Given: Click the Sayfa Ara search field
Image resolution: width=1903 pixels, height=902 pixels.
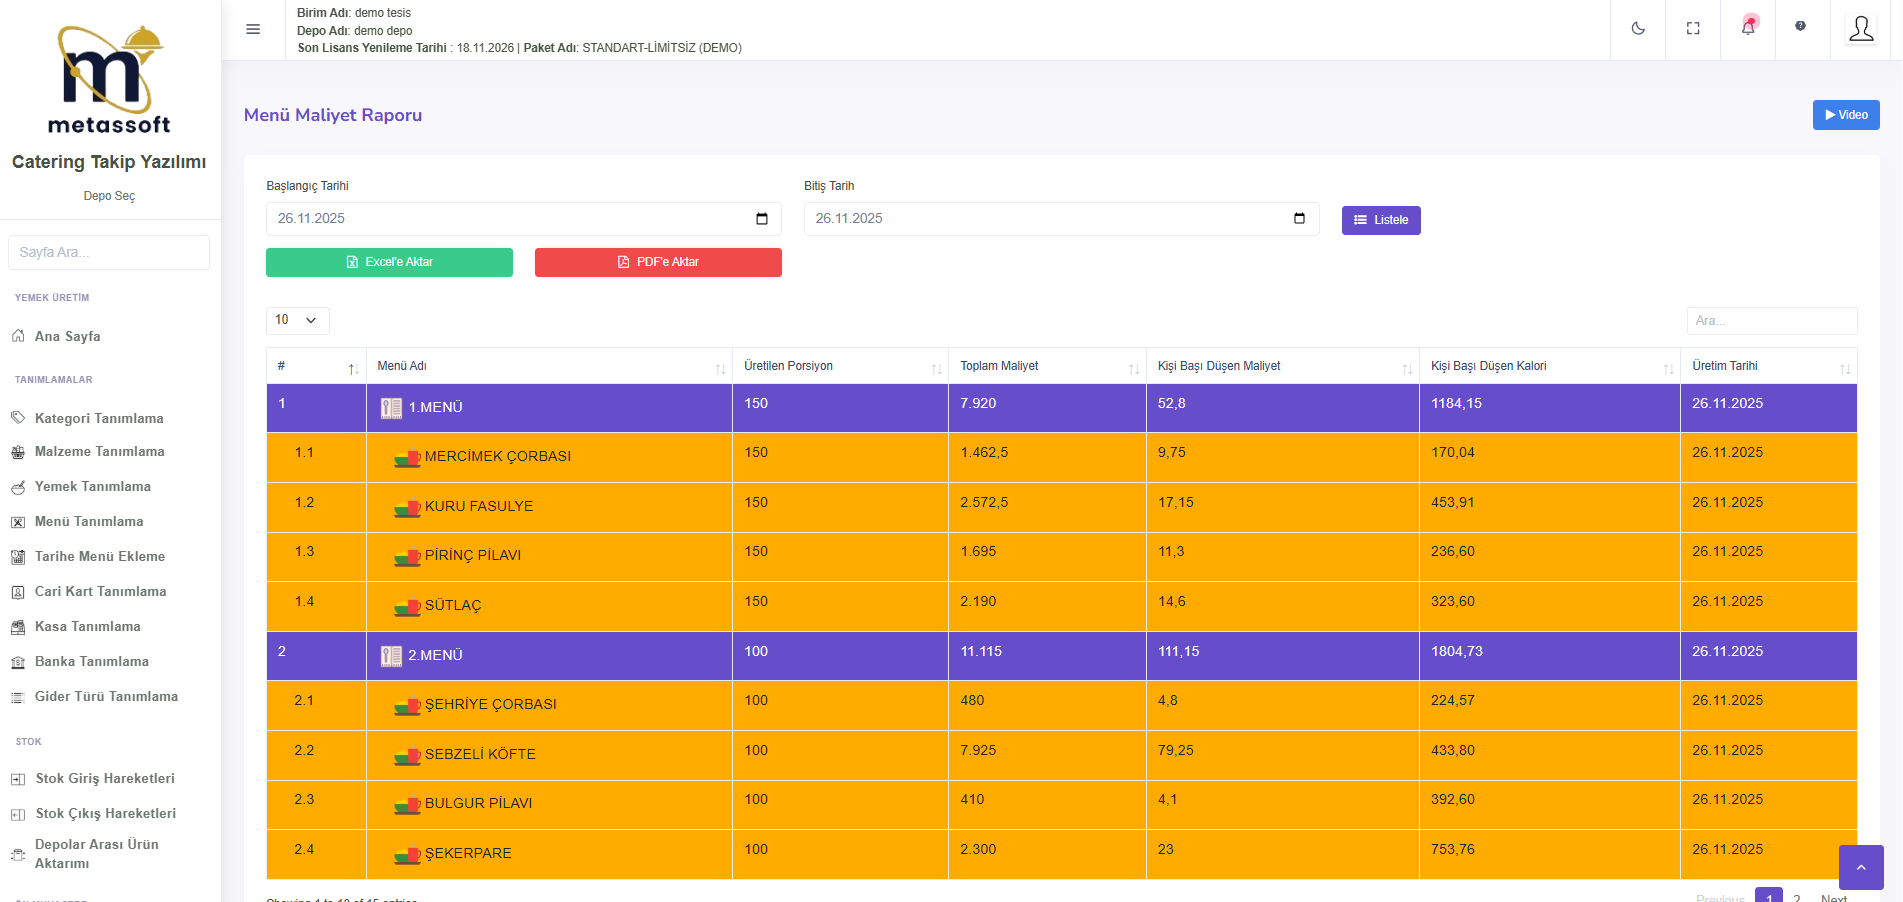Looking at the screenshot, I should coord(109,253).
